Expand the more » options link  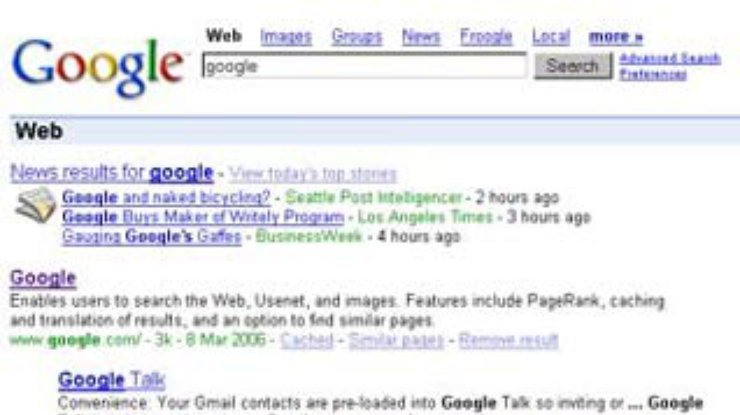pyautogui.click(x=616, y=37)
